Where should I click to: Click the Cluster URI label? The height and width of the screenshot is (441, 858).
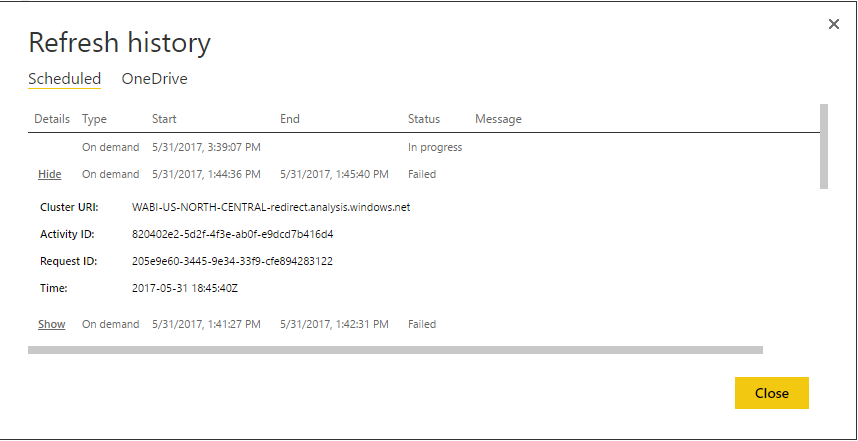pos(69,207)
